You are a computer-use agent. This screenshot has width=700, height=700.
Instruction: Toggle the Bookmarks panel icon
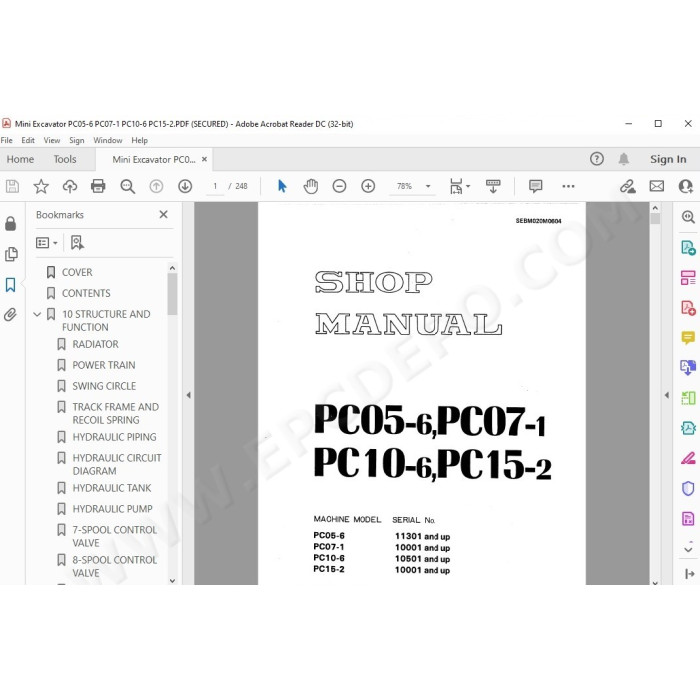(x=11, y=285)
